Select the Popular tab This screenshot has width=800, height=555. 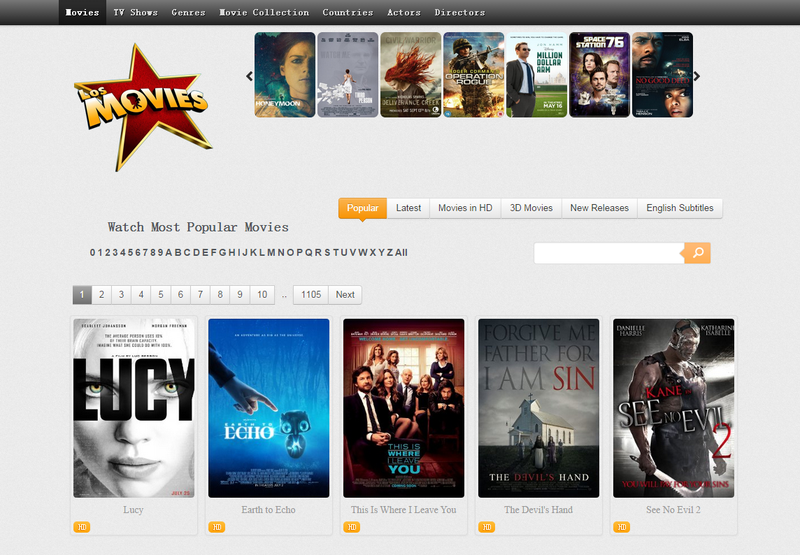[x=362, y=208]
